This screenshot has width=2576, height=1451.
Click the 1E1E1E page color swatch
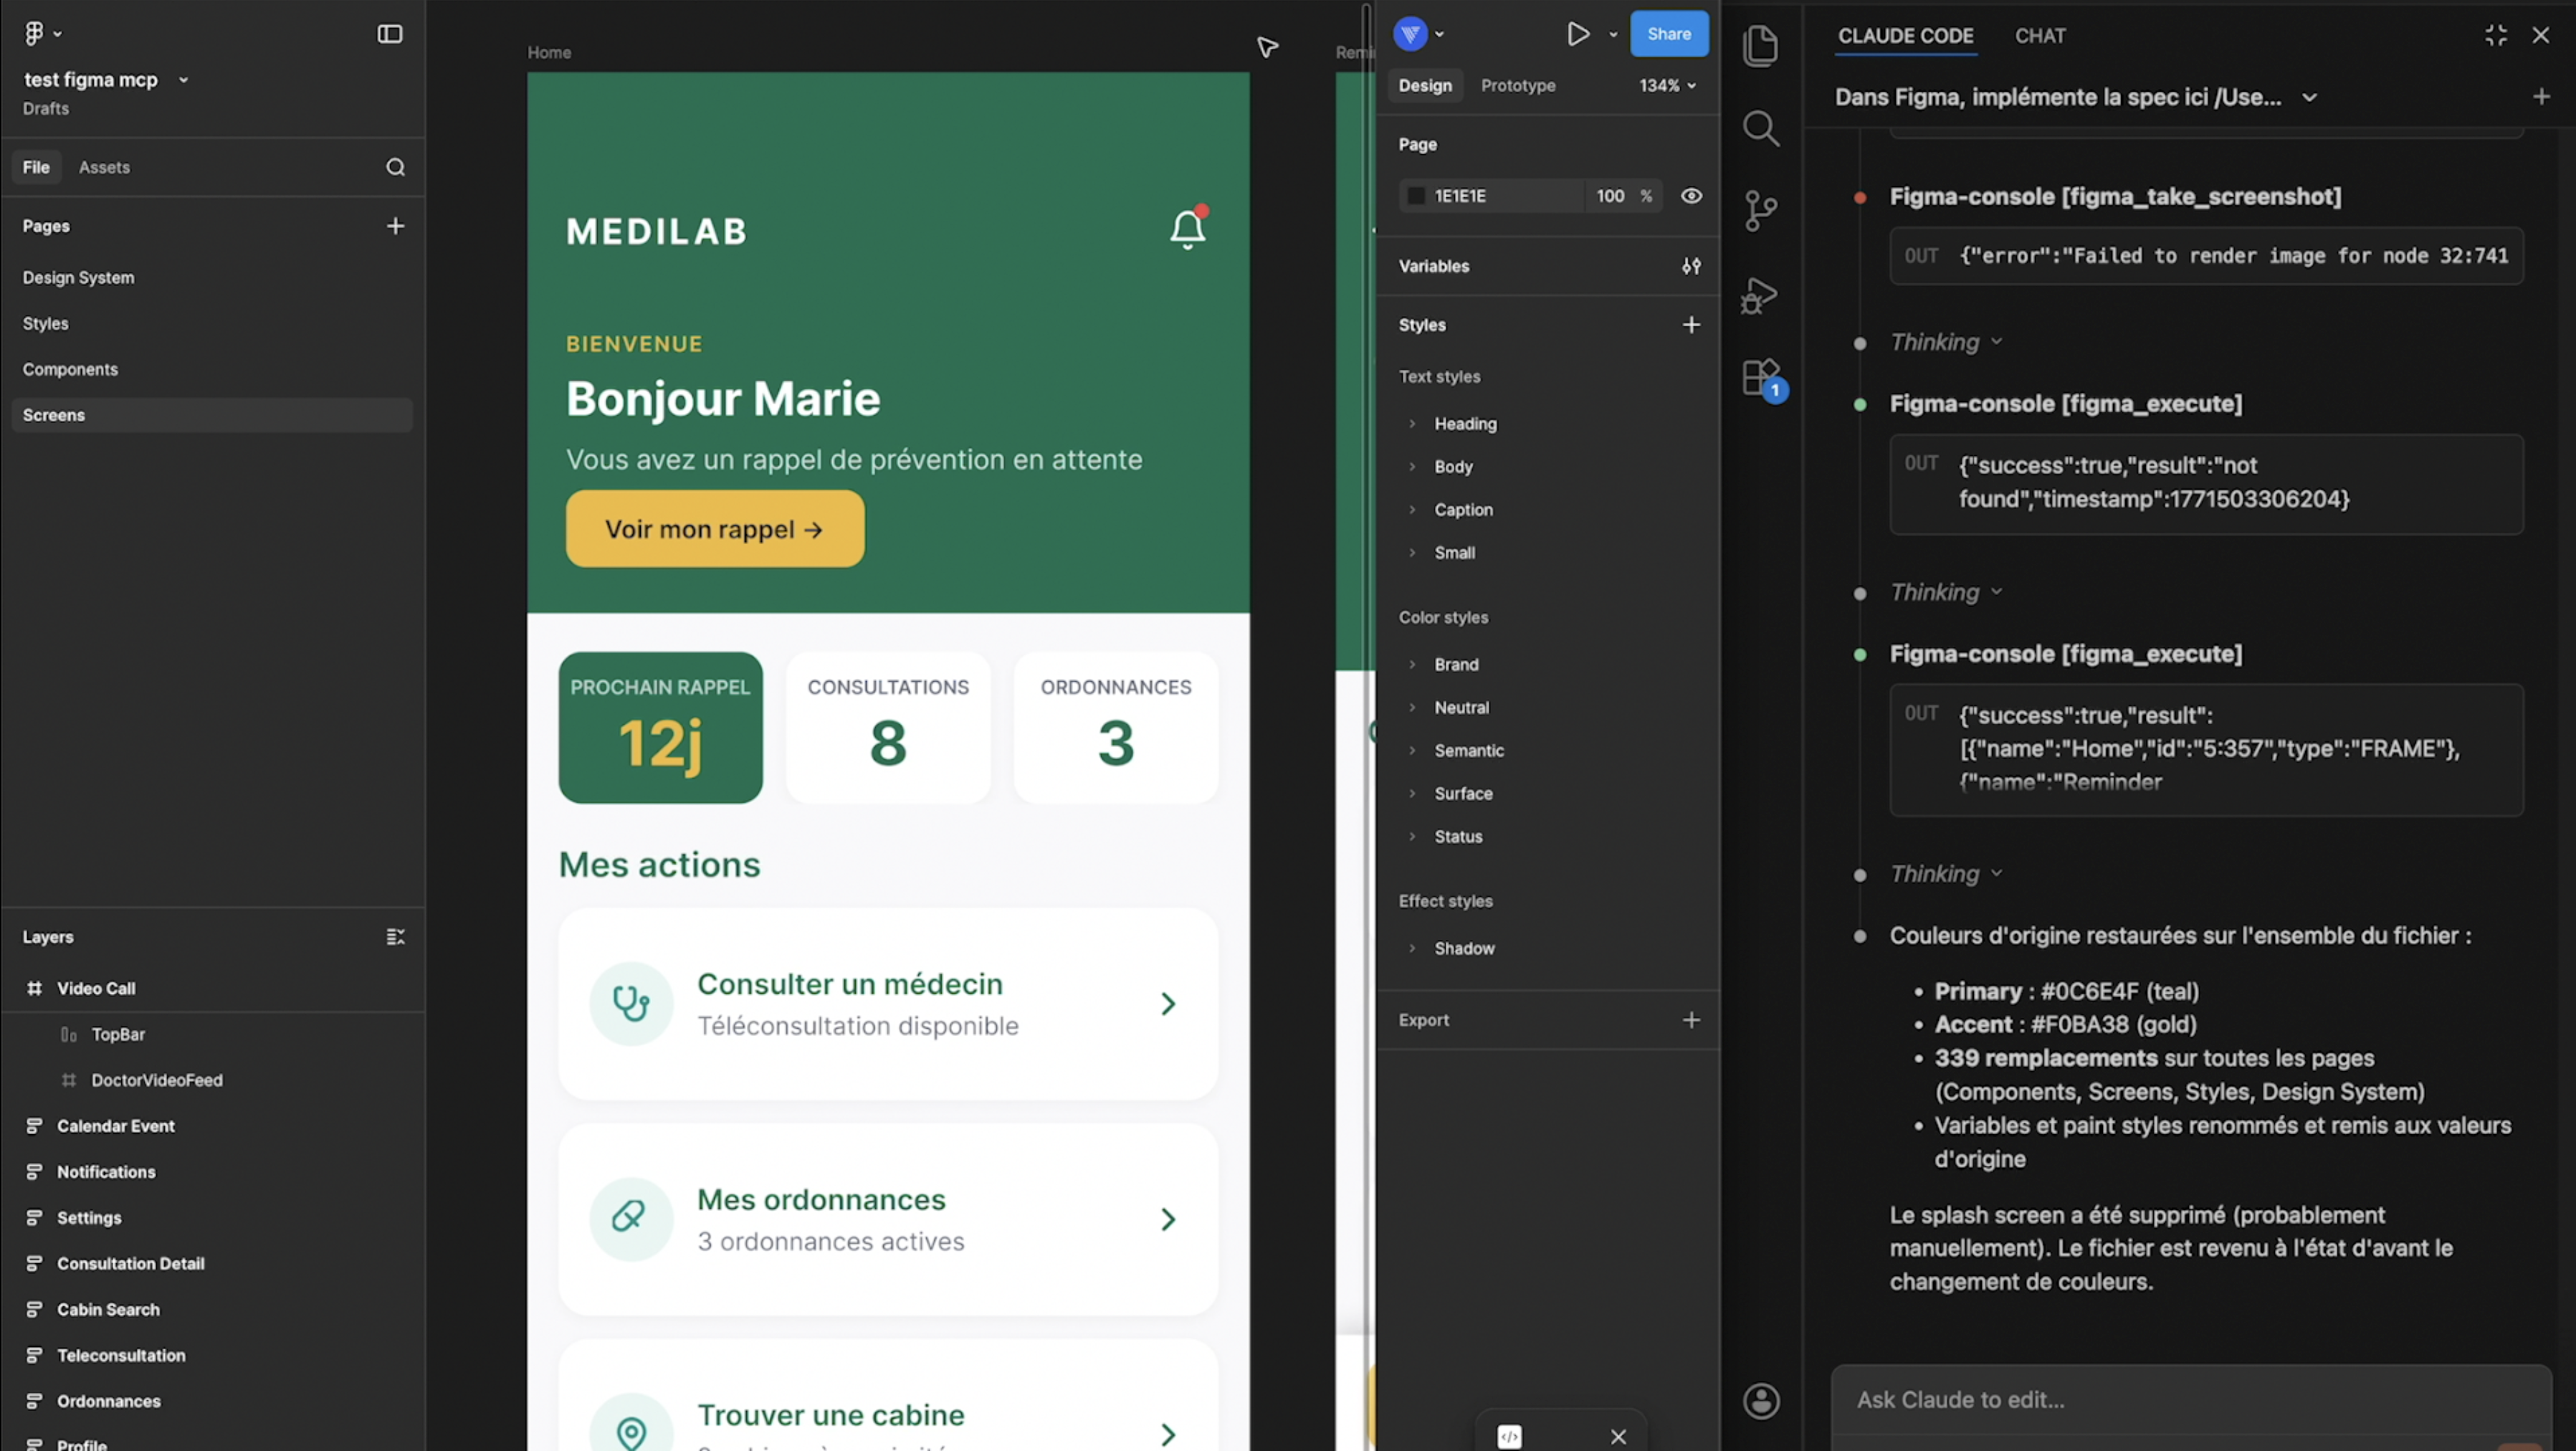1416,196
